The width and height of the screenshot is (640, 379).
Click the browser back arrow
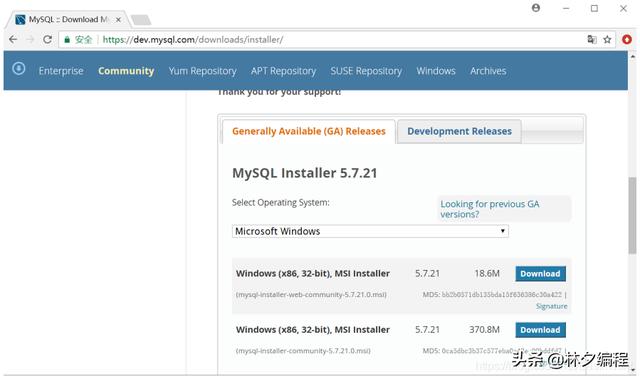coord(13,40)
